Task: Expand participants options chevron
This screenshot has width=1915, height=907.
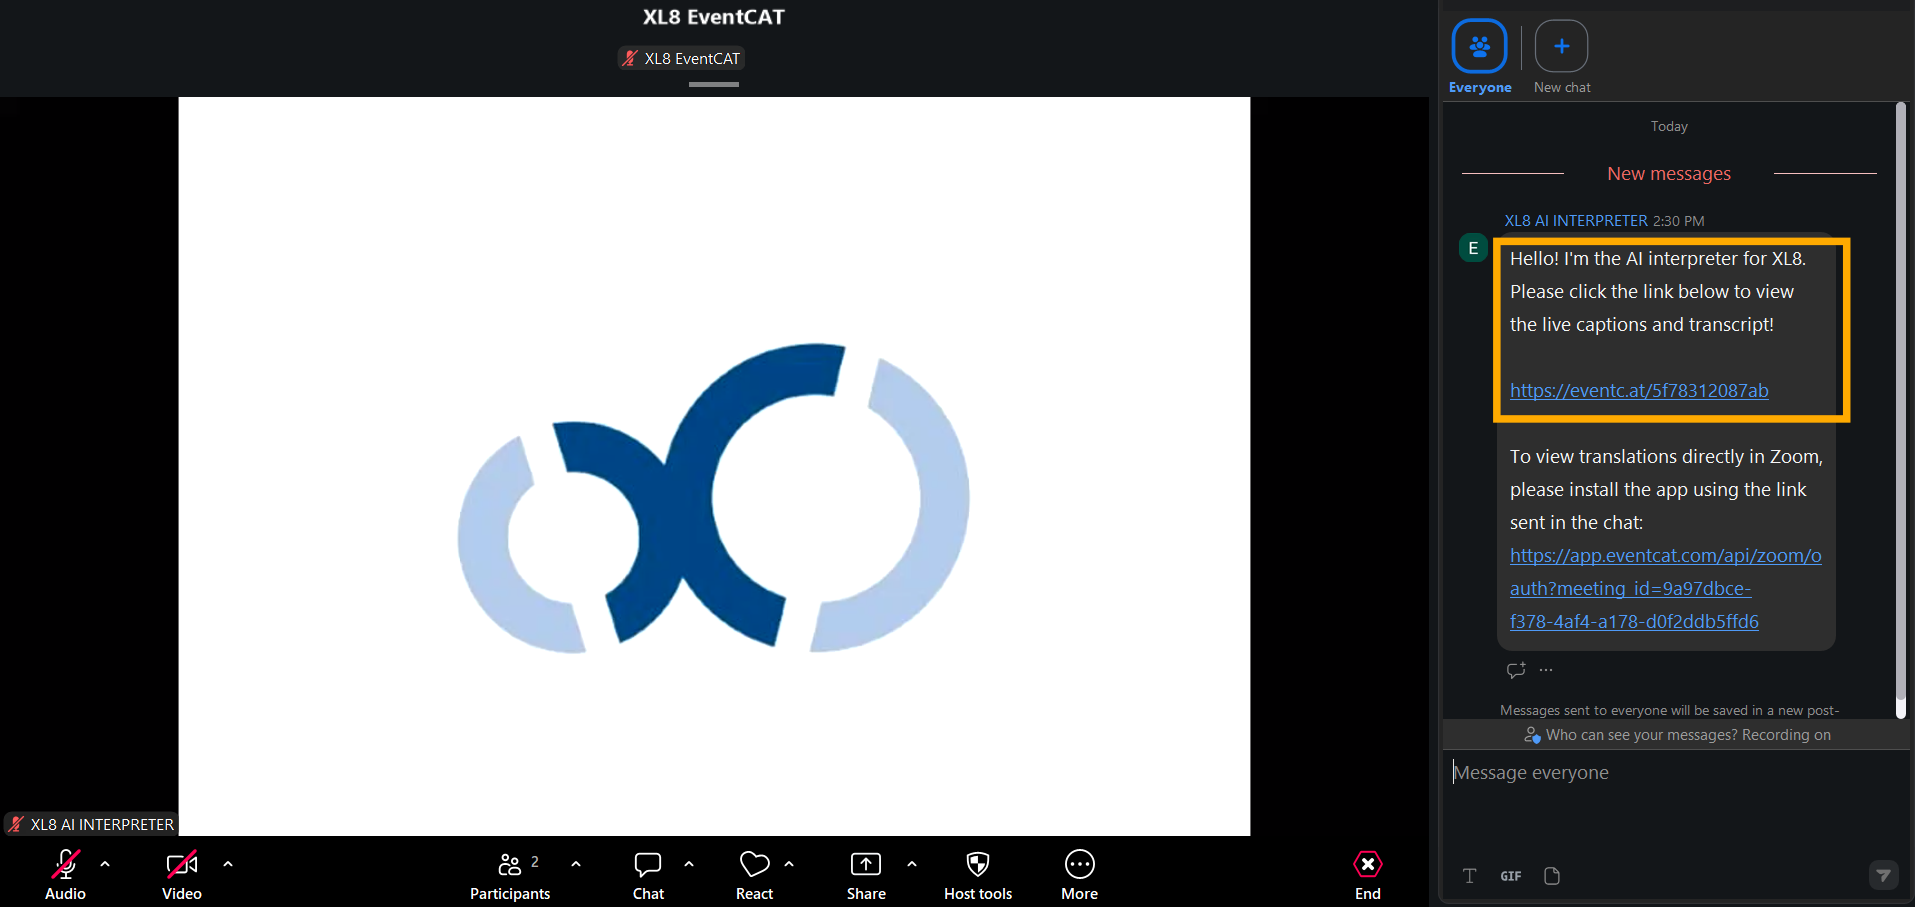Action: 576,864
